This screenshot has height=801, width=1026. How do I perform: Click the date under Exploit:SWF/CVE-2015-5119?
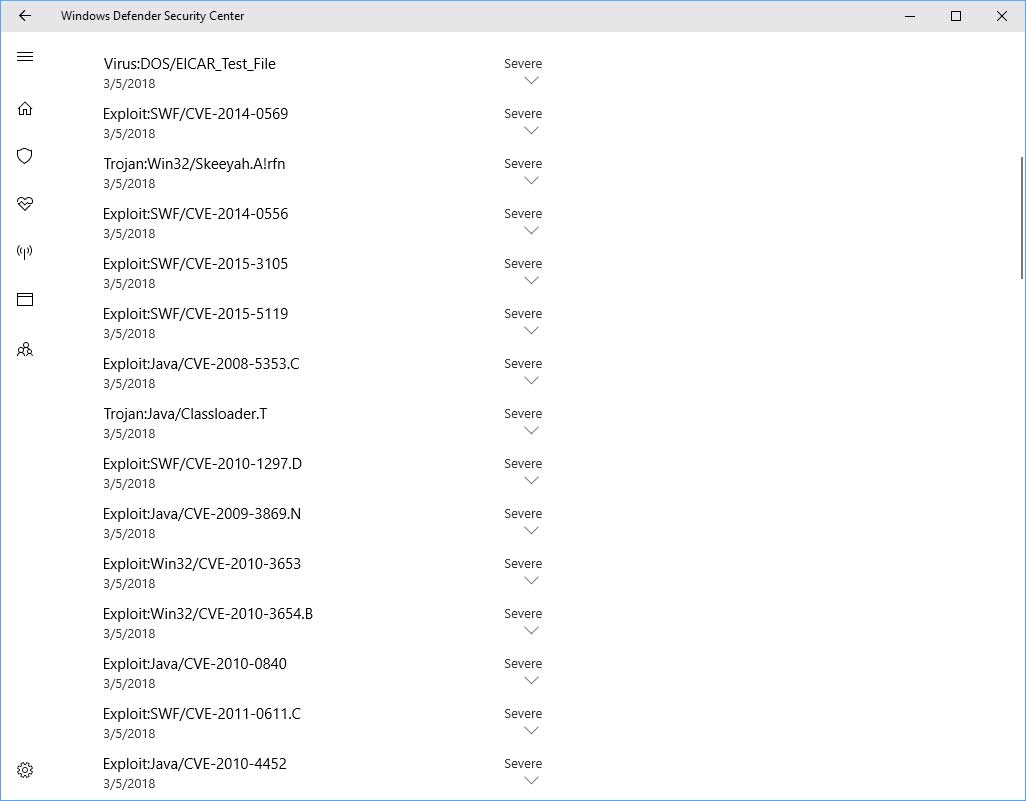tap(129, 334)
